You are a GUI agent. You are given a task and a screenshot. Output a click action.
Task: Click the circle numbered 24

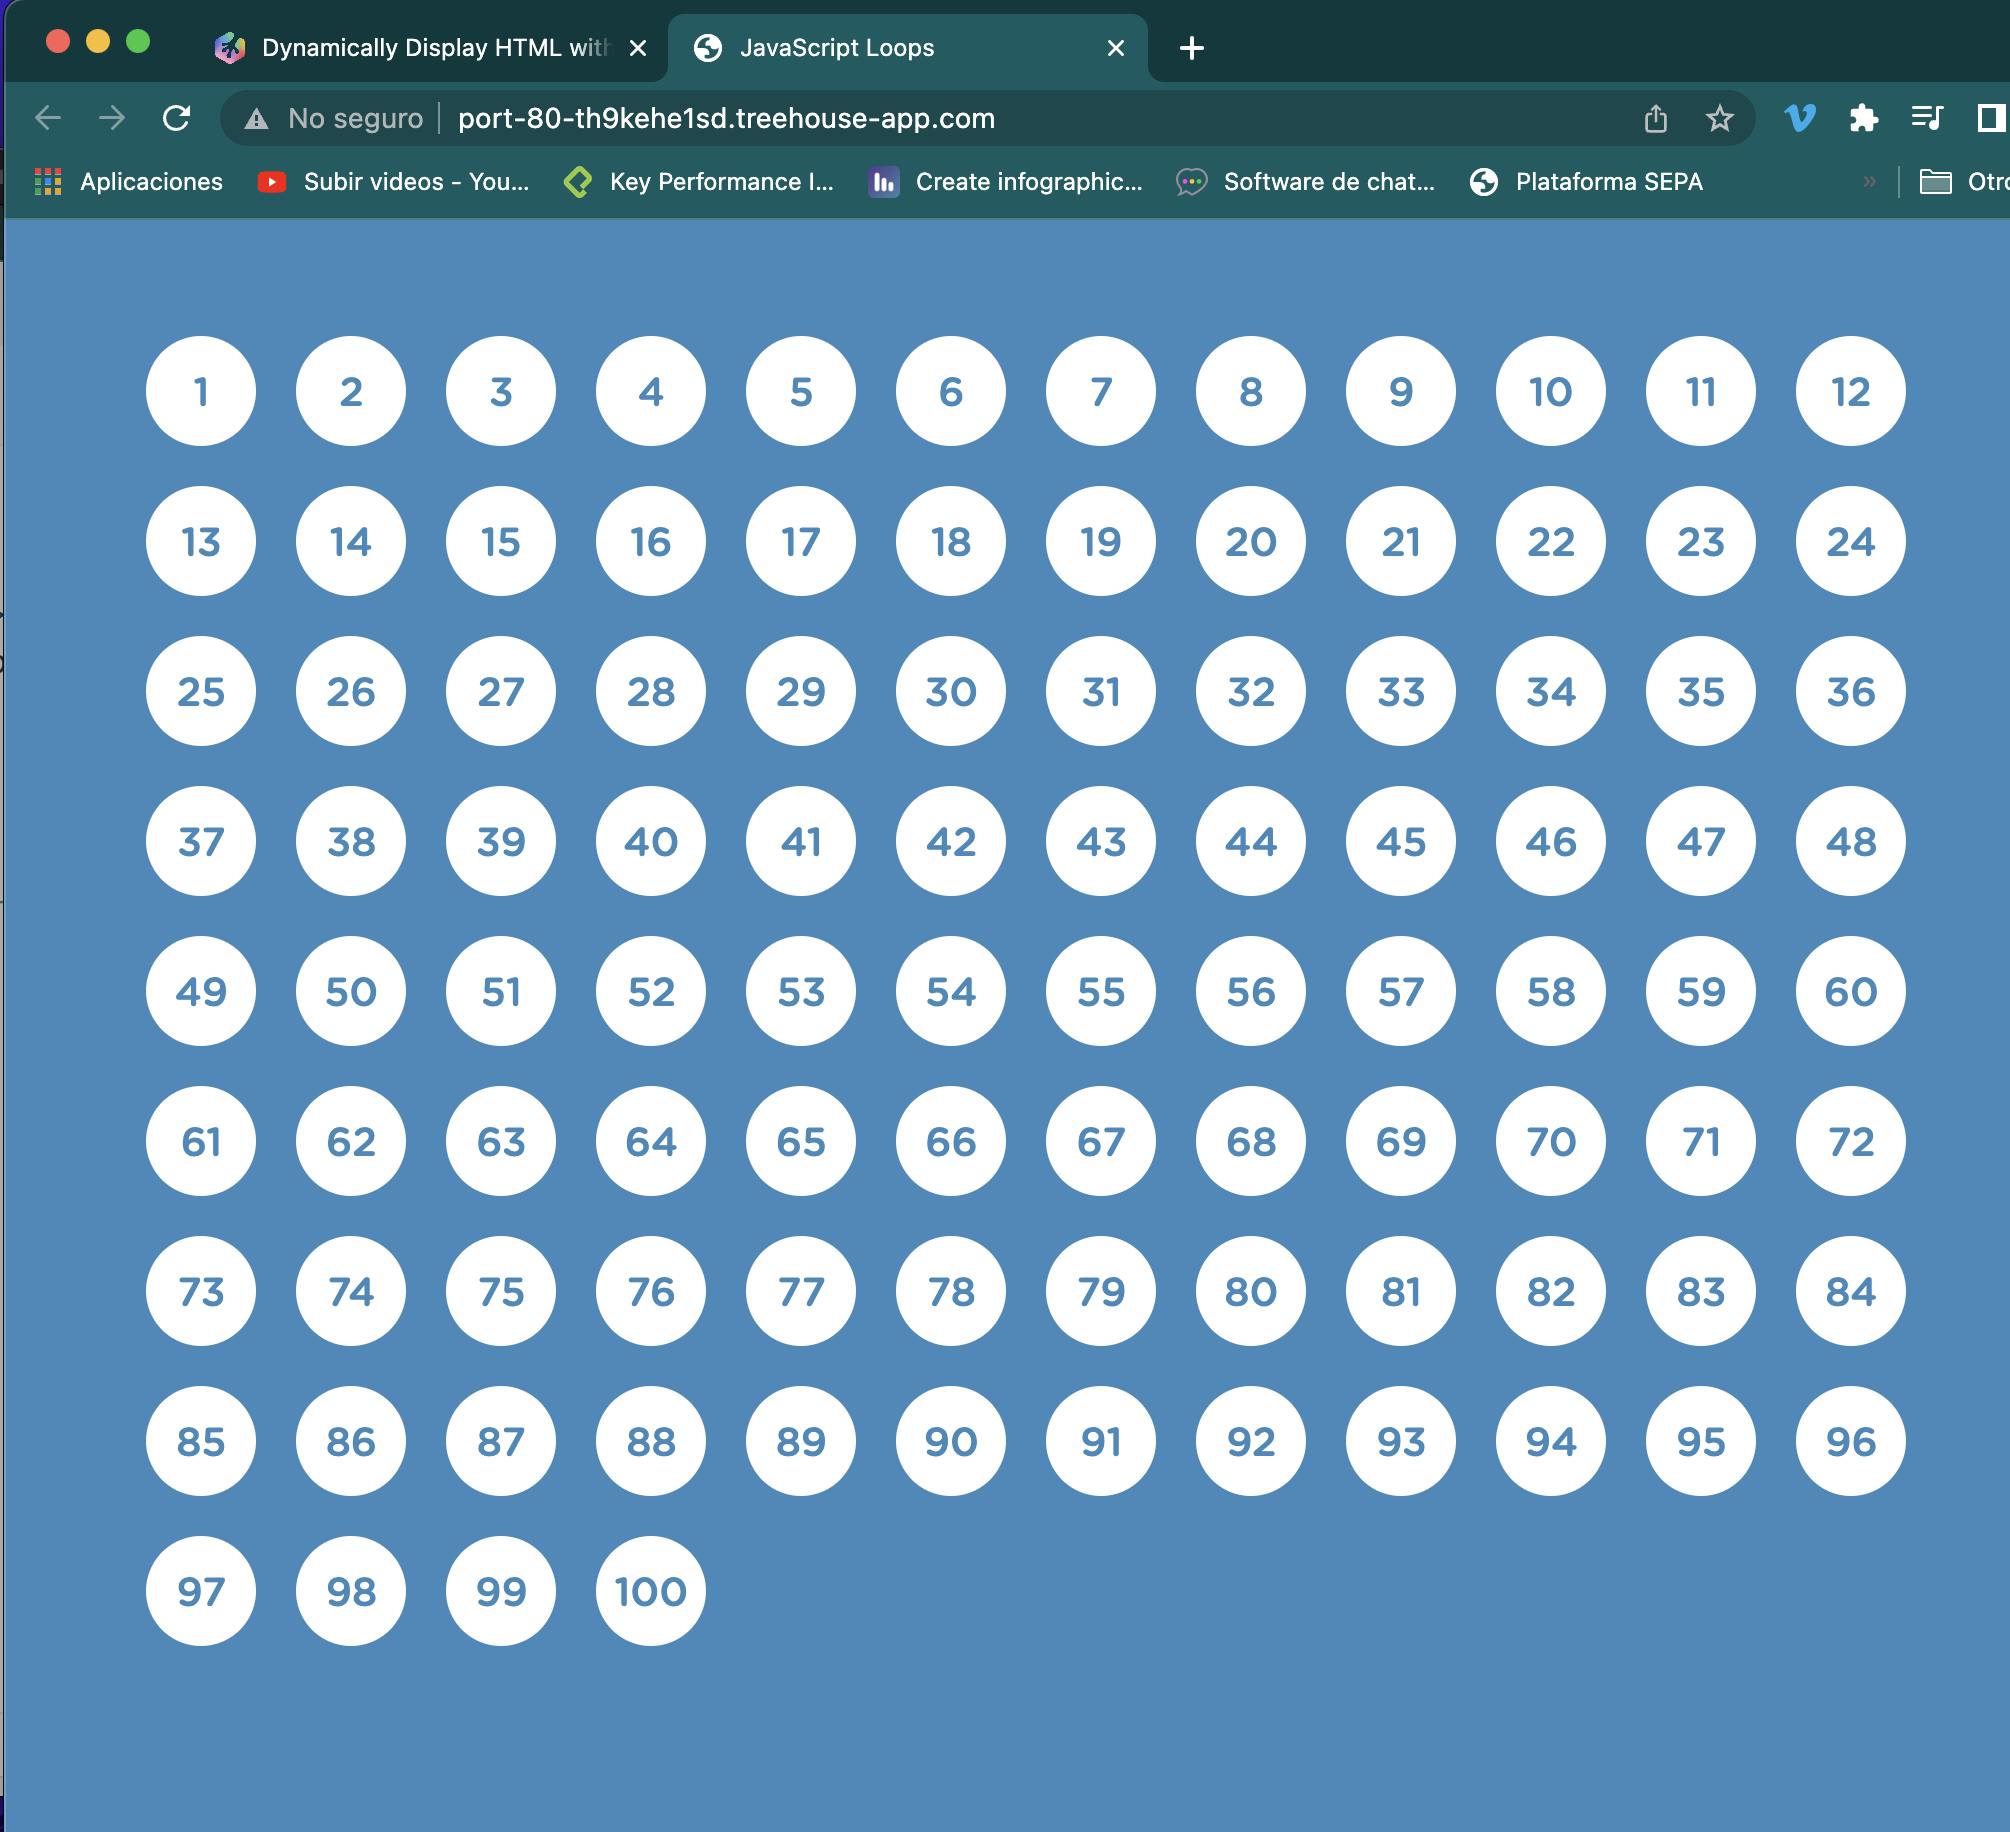pyautogui.click(x=1851, y=541)
